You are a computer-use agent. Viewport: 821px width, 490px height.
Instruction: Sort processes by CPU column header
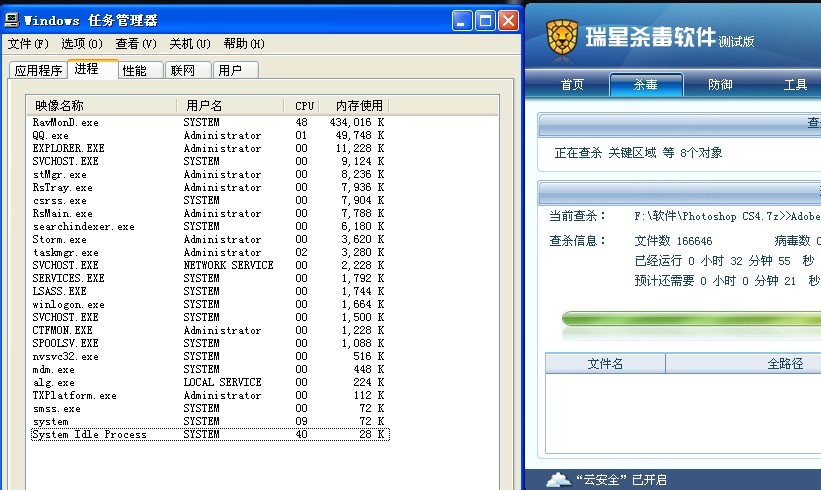pyautogui.click(x=302, y=106)
